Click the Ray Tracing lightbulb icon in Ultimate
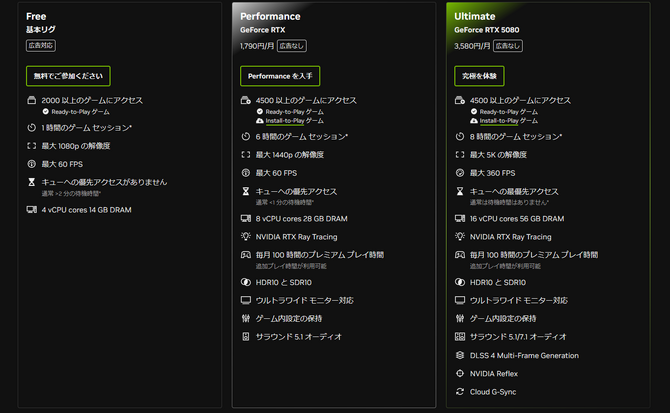Viewport: 670px width, 413px height. [x=460, y=236]
